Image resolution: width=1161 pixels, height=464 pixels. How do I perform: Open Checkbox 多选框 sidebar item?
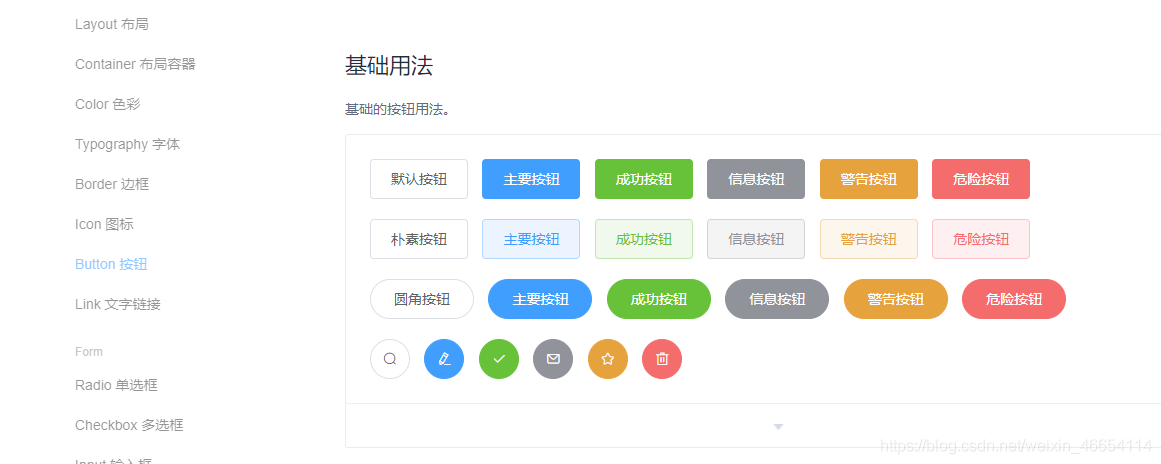pyautogui.click(x=129, y=426)
